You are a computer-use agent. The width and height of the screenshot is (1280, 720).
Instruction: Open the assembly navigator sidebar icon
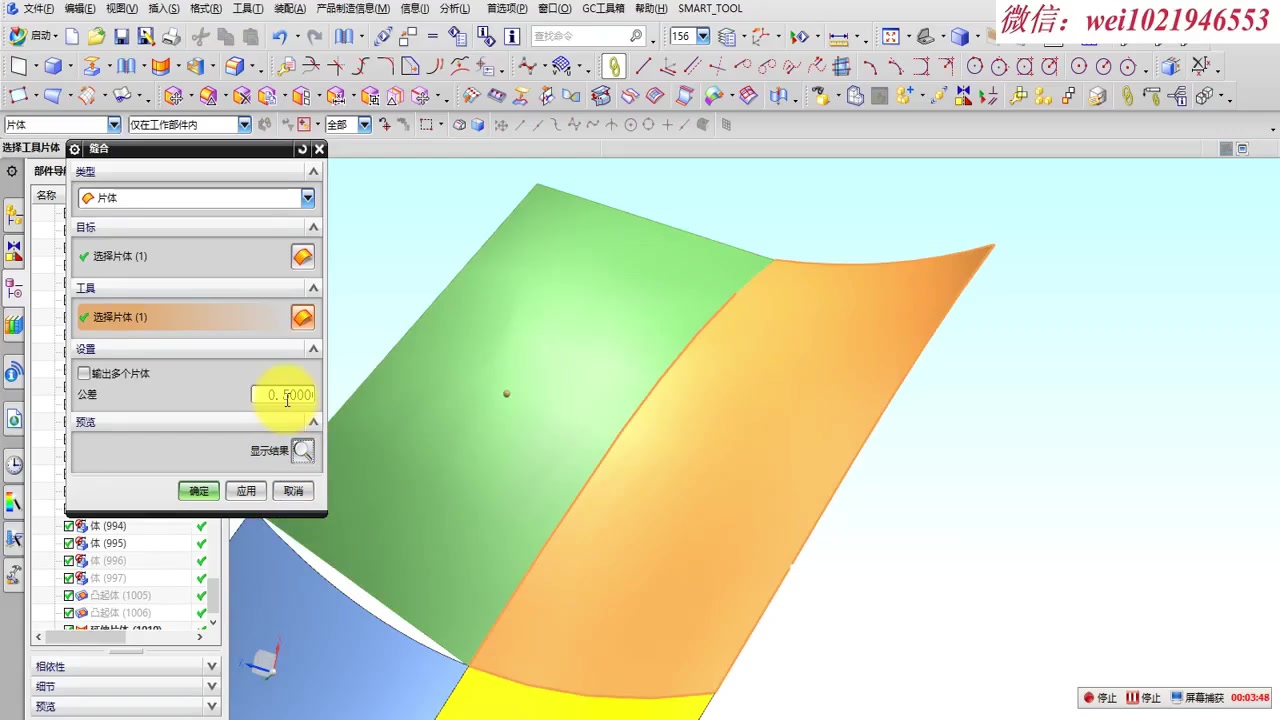coord(13,214)
